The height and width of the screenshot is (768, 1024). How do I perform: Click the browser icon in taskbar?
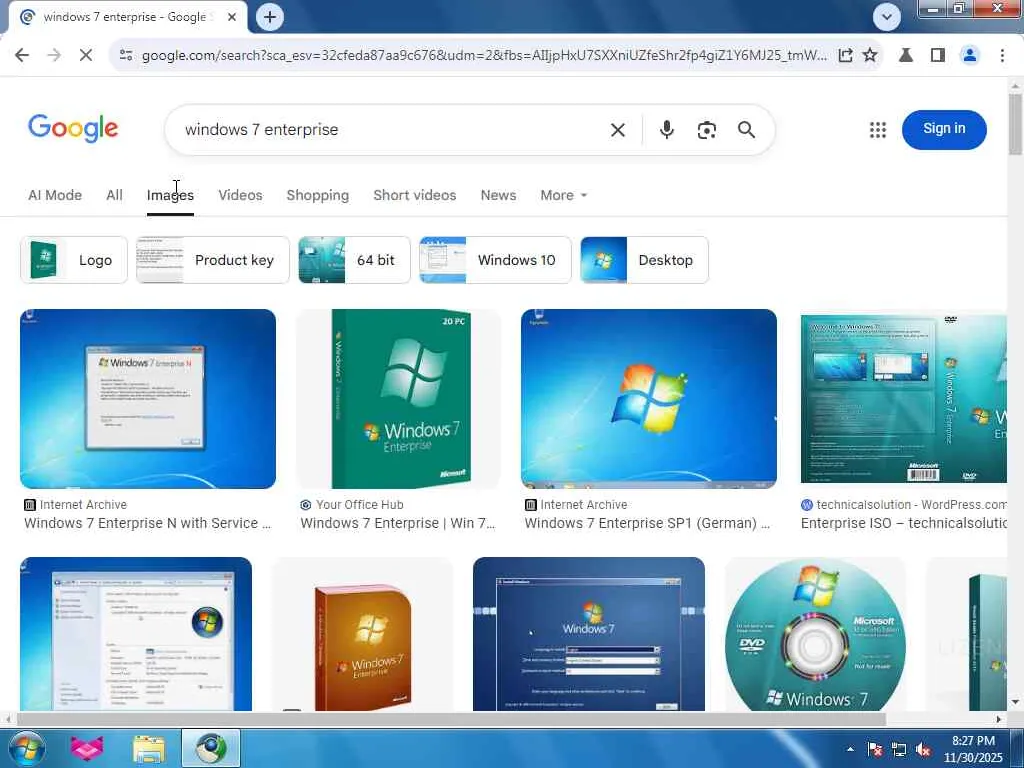[x=210, y=748]
